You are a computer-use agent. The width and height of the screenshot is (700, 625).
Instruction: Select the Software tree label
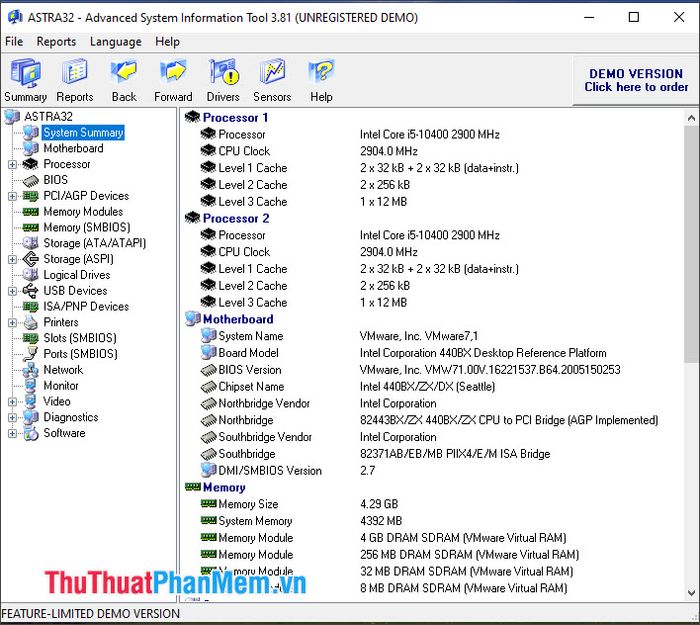64,433
